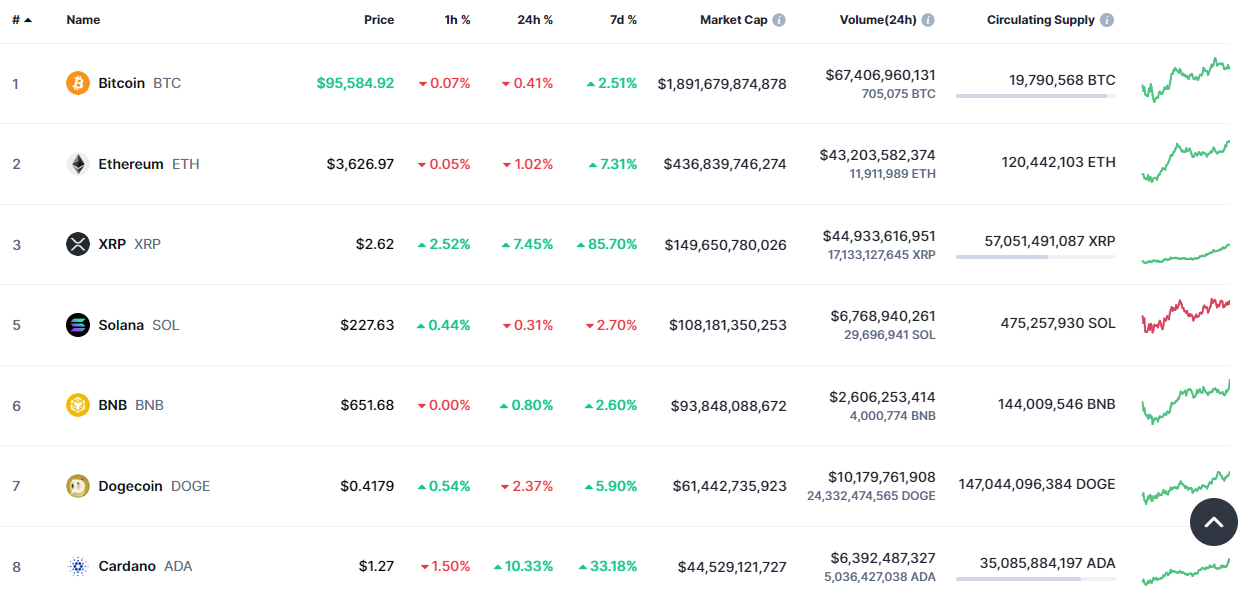
Task: Click Bitcoin market cap $1,891,679,874,878
Action: pyautogui.click(x=722, y=84)
